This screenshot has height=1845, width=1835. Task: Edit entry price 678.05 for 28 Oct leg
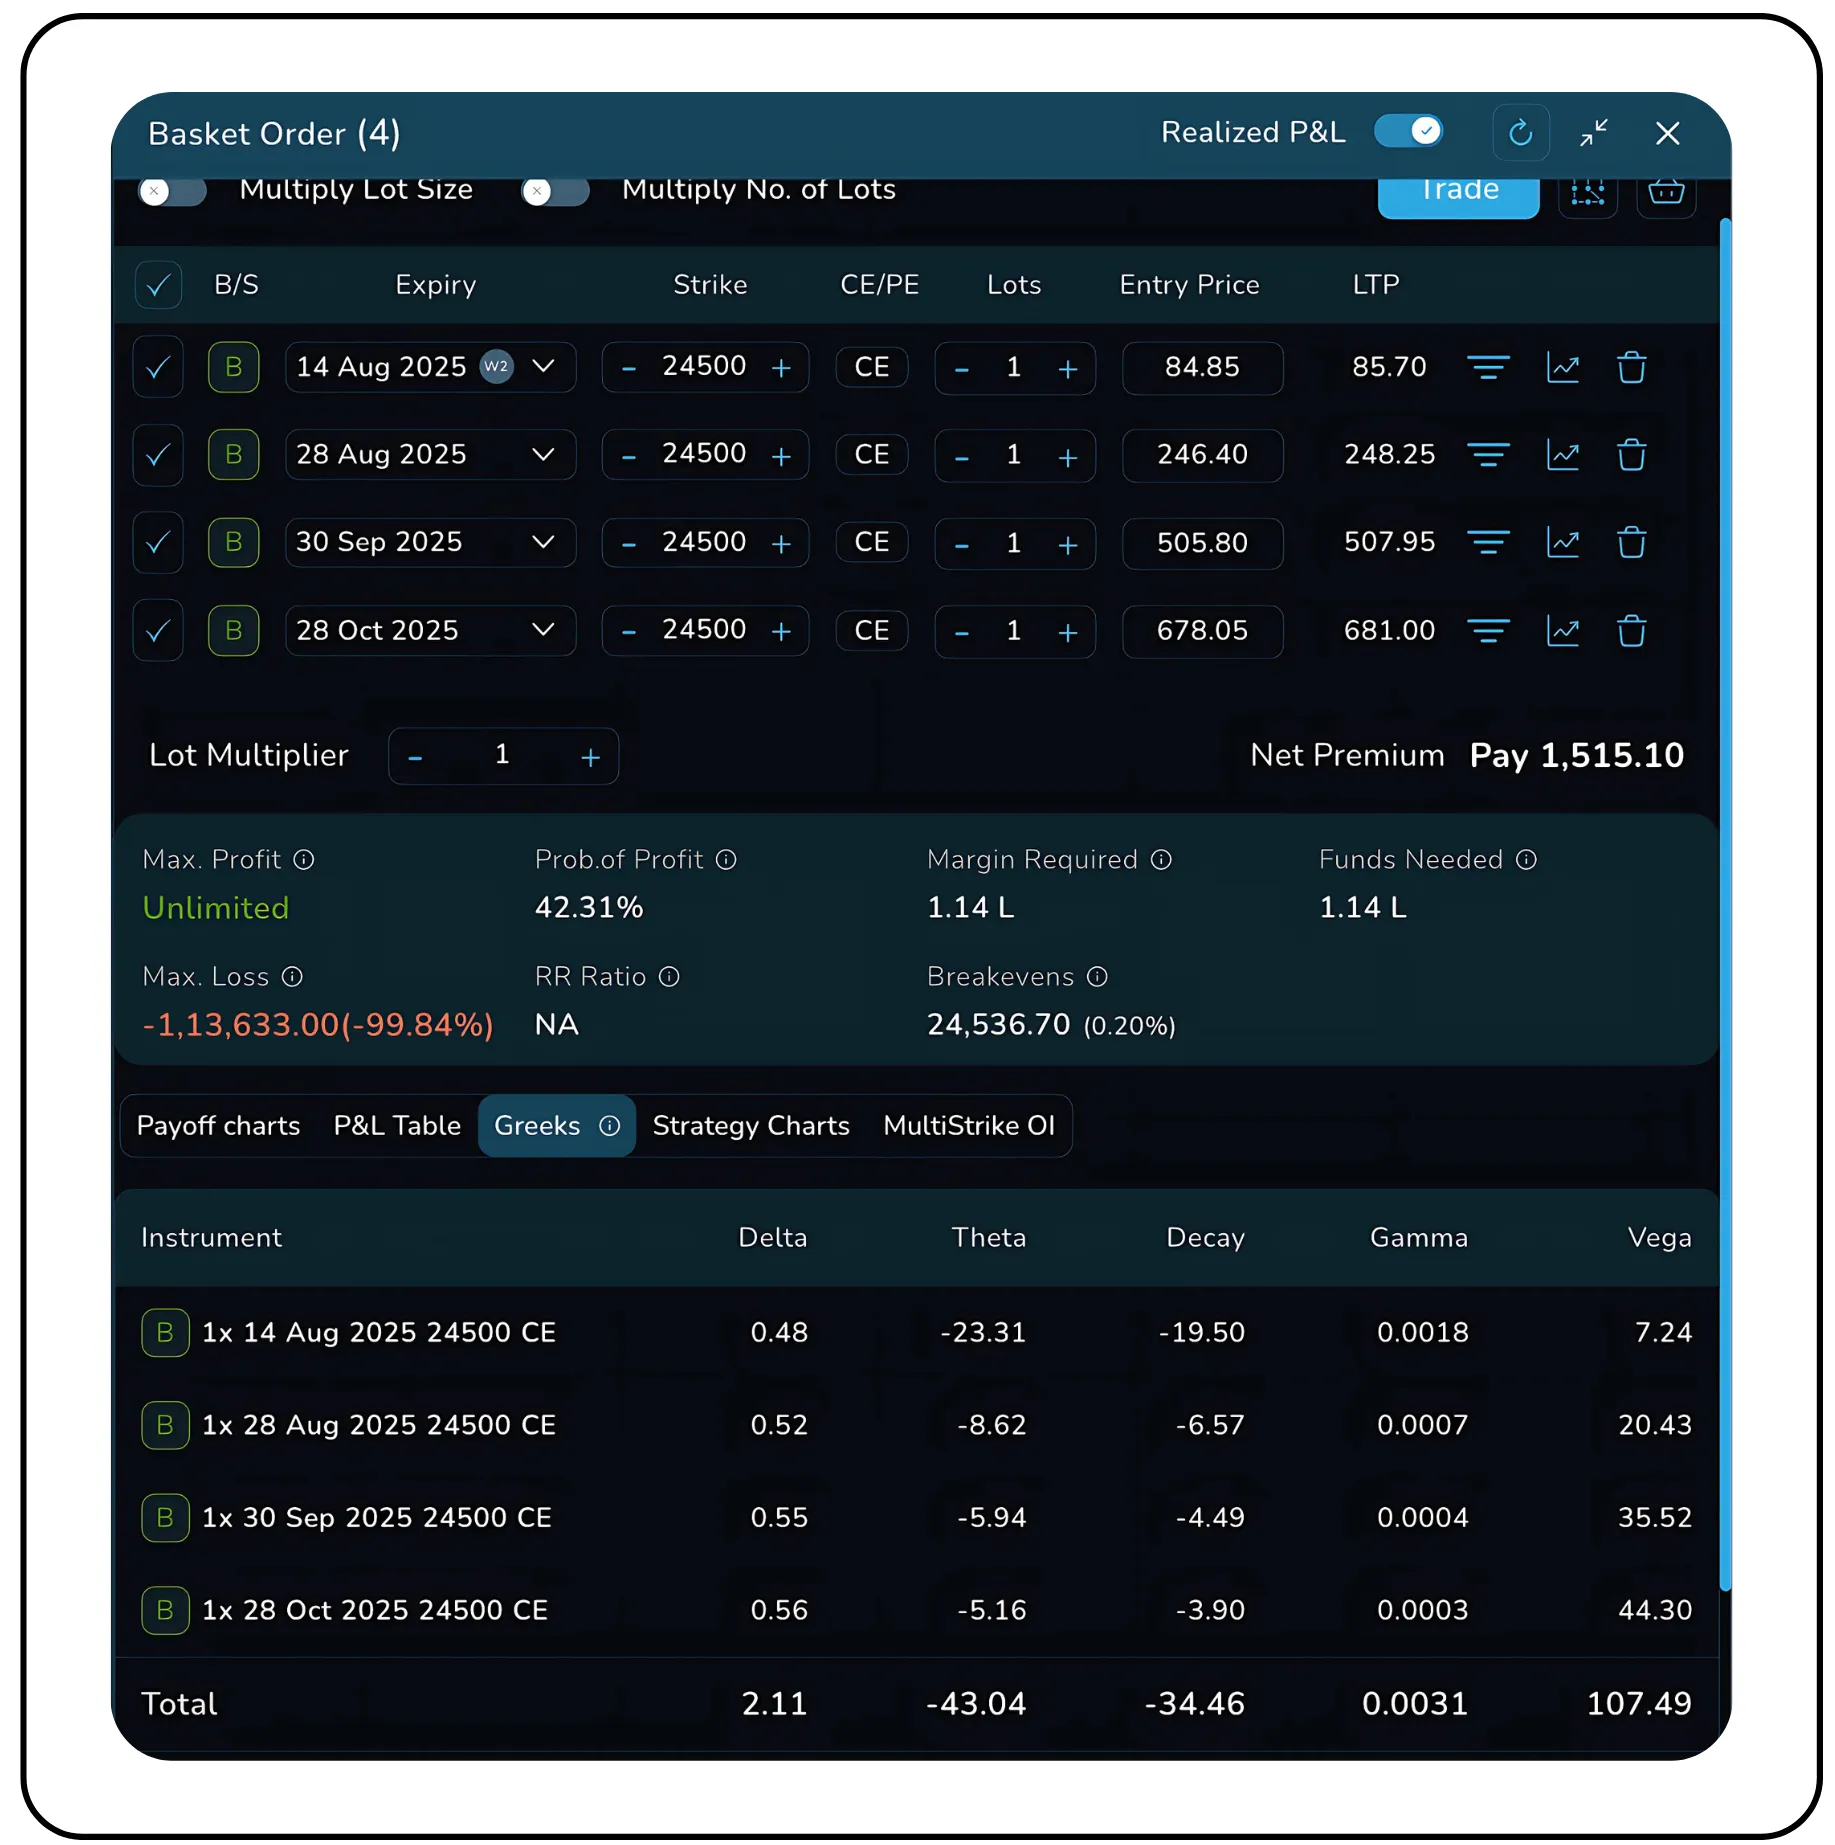pyautogui.click(x=1202, y=631)
